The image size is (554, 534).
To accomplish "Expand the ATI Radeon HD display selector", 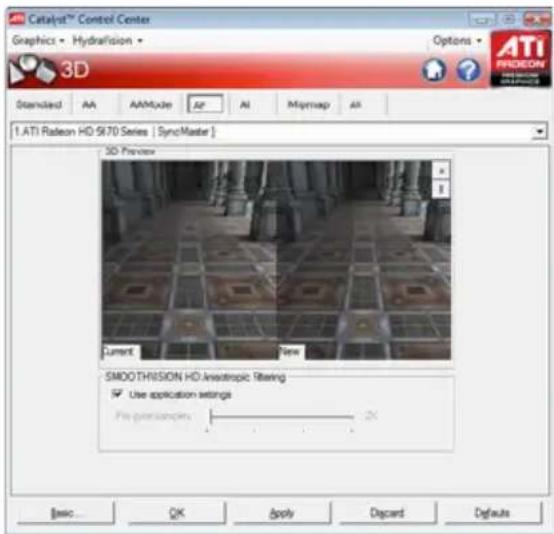I will point(540,132).
